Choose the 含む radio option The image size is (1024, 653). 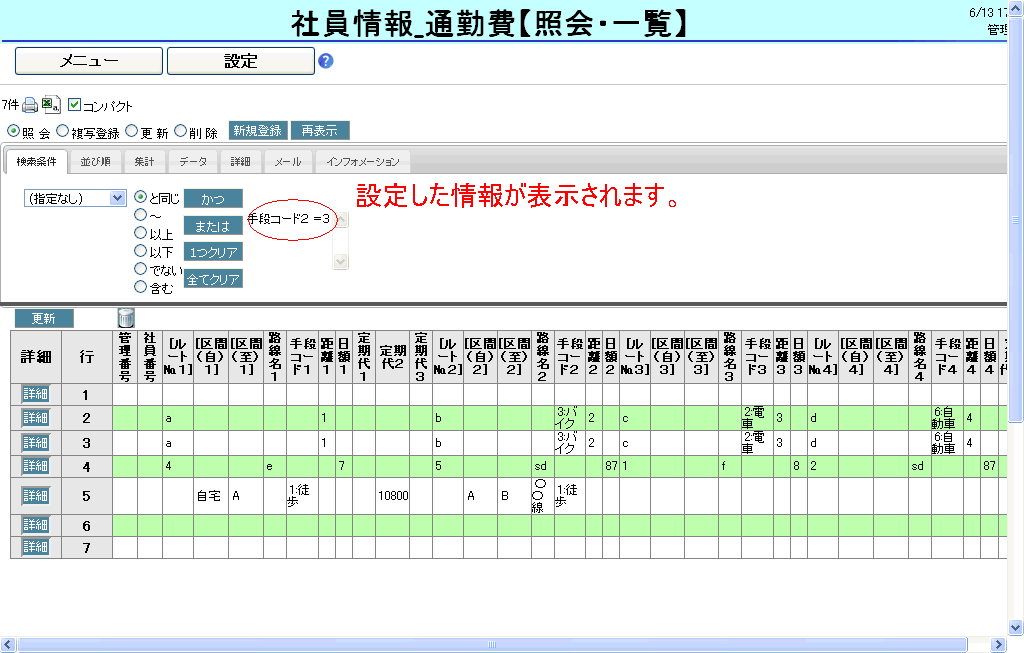(x=141, y=288)
